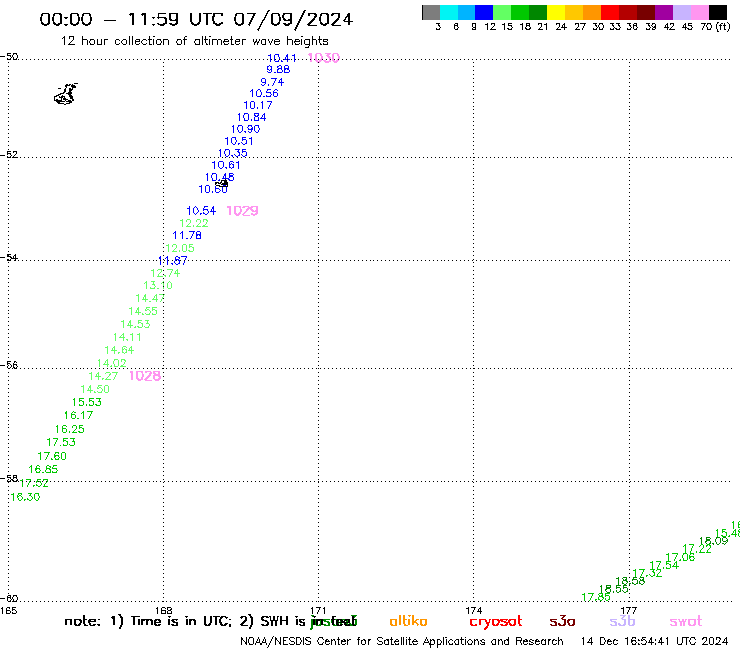Click the wave height 14.11
The image size is (740, 650).
pos(127,337)
